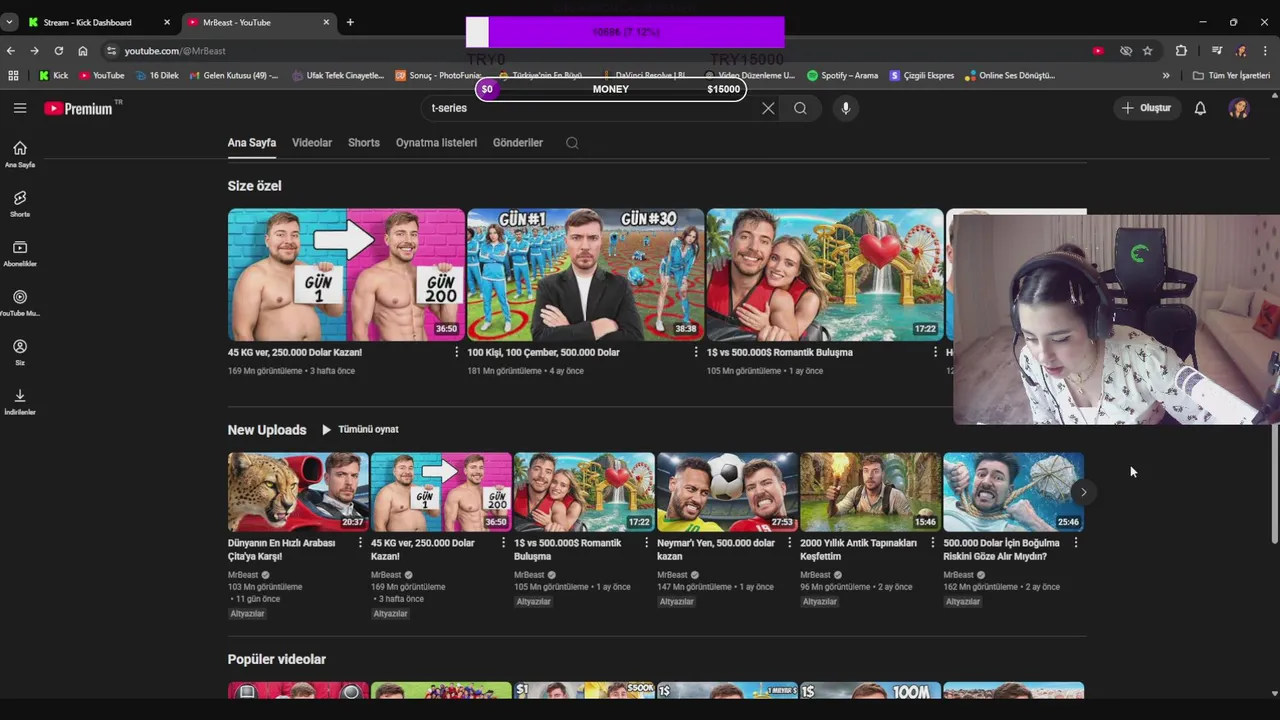Viewport: 1280px width, 720px height.
Task: Open İndirilenler in sidebar
Action: (20, 402)
